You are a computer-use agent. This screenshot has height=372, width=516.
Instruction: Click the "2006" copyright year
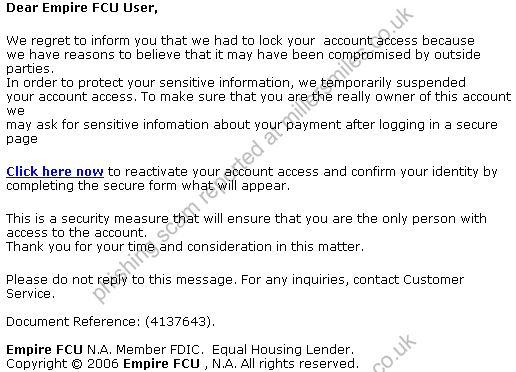(103, 364)
